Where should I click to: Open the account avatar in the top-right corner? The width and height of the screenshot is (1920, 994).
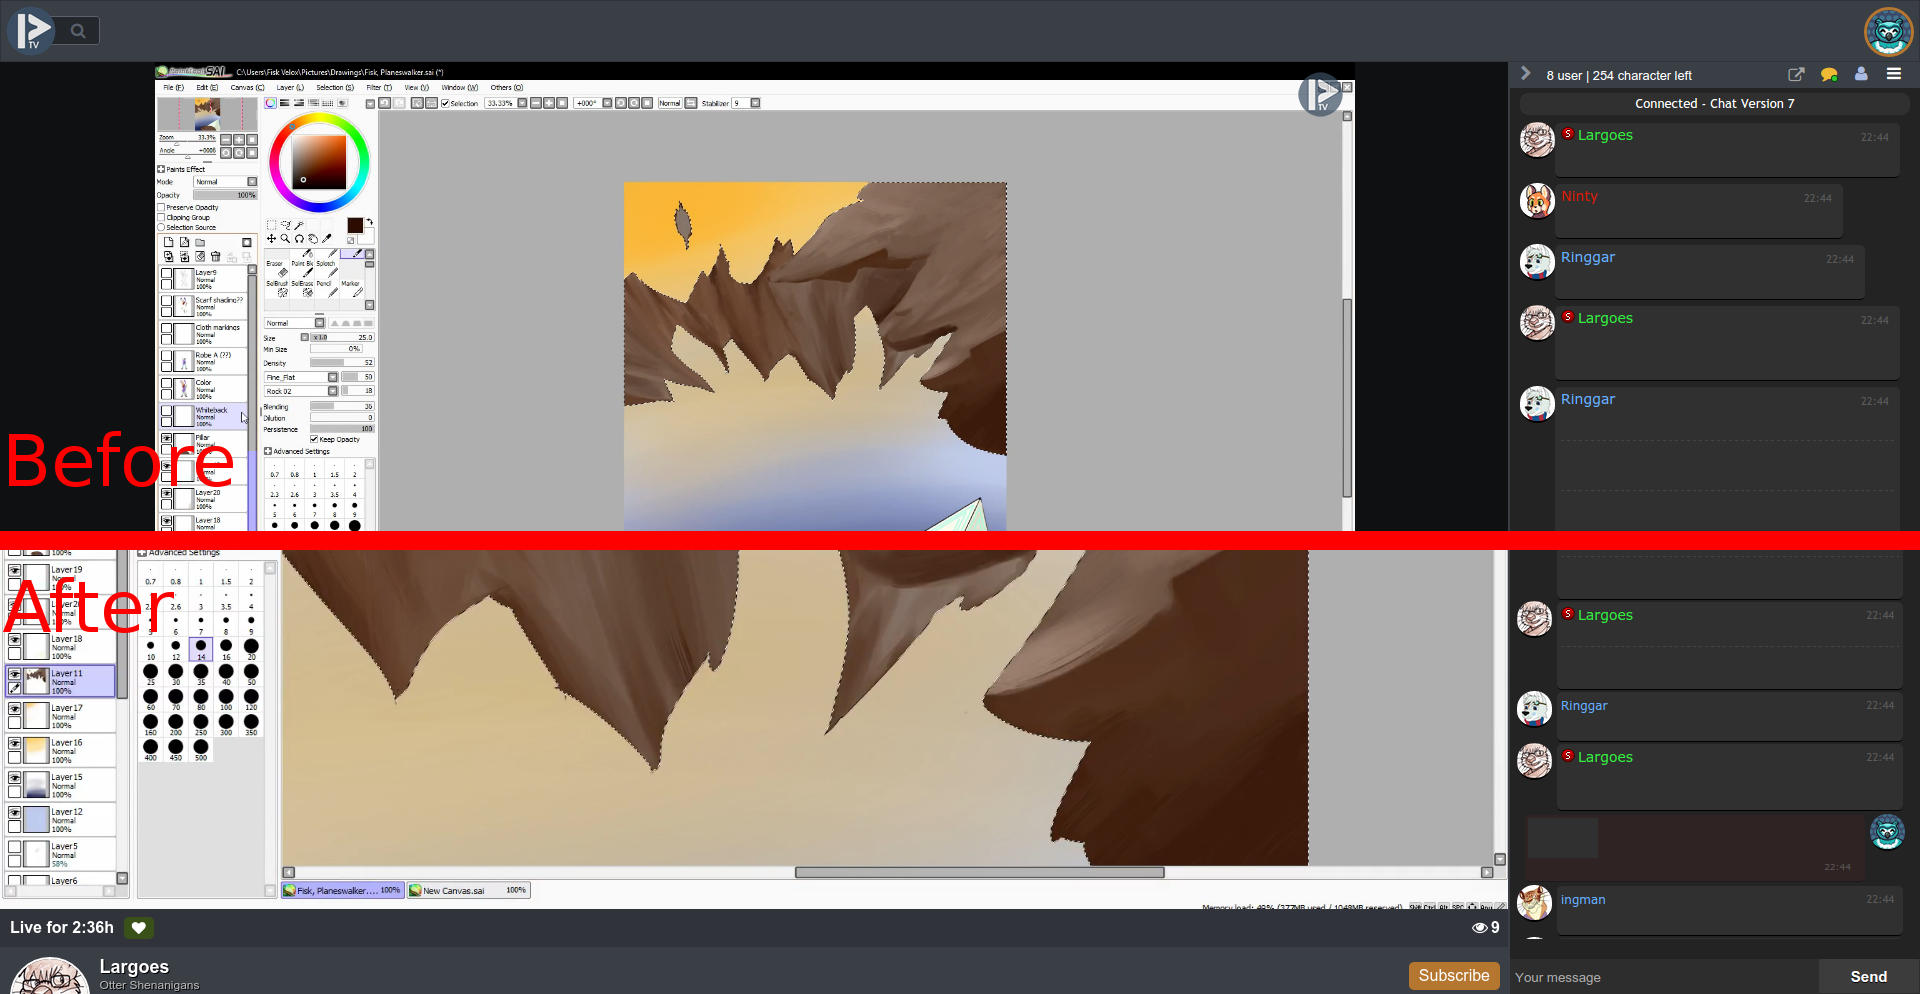click(1888, 32)
